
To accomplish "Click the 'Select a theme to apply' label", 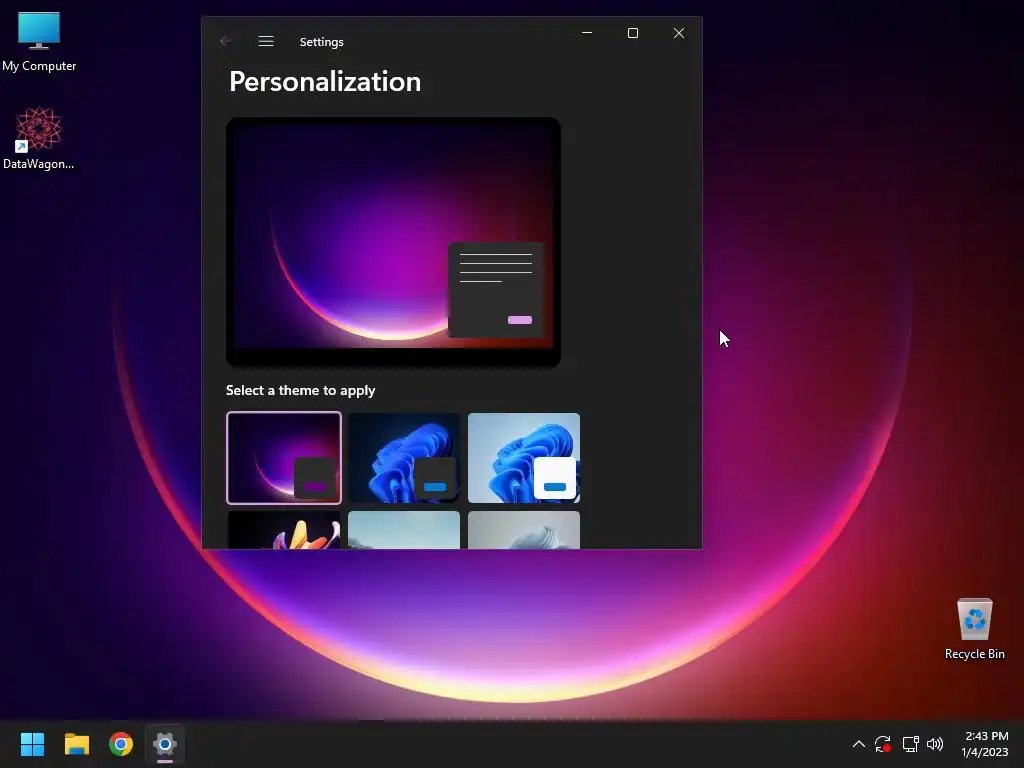I will pyautogui.click(x=300, y=391).
